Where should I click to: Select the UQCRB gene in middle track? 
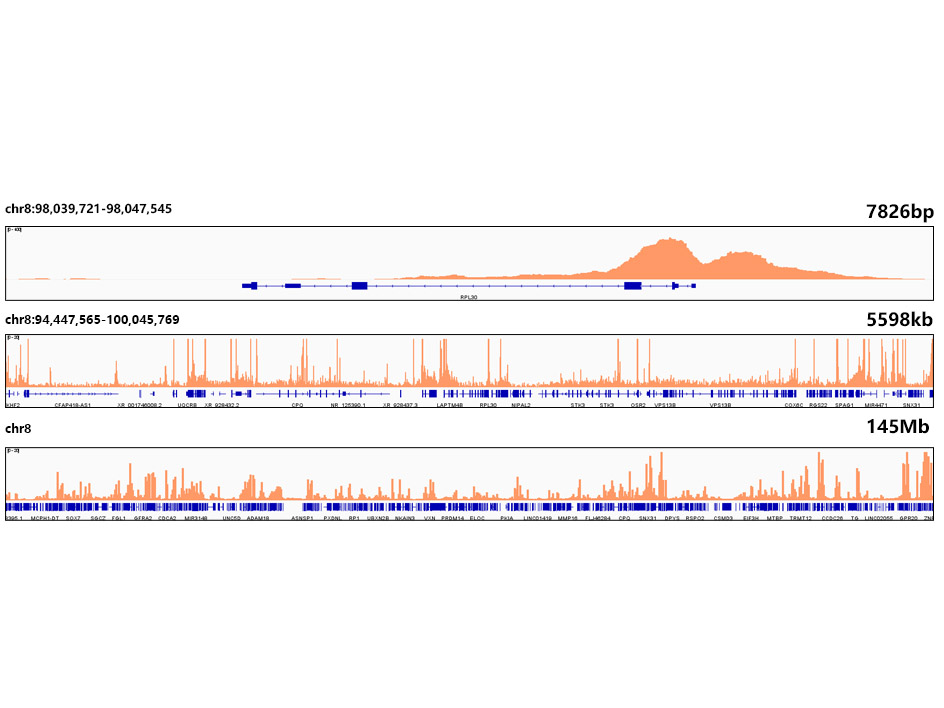point(187,406)
